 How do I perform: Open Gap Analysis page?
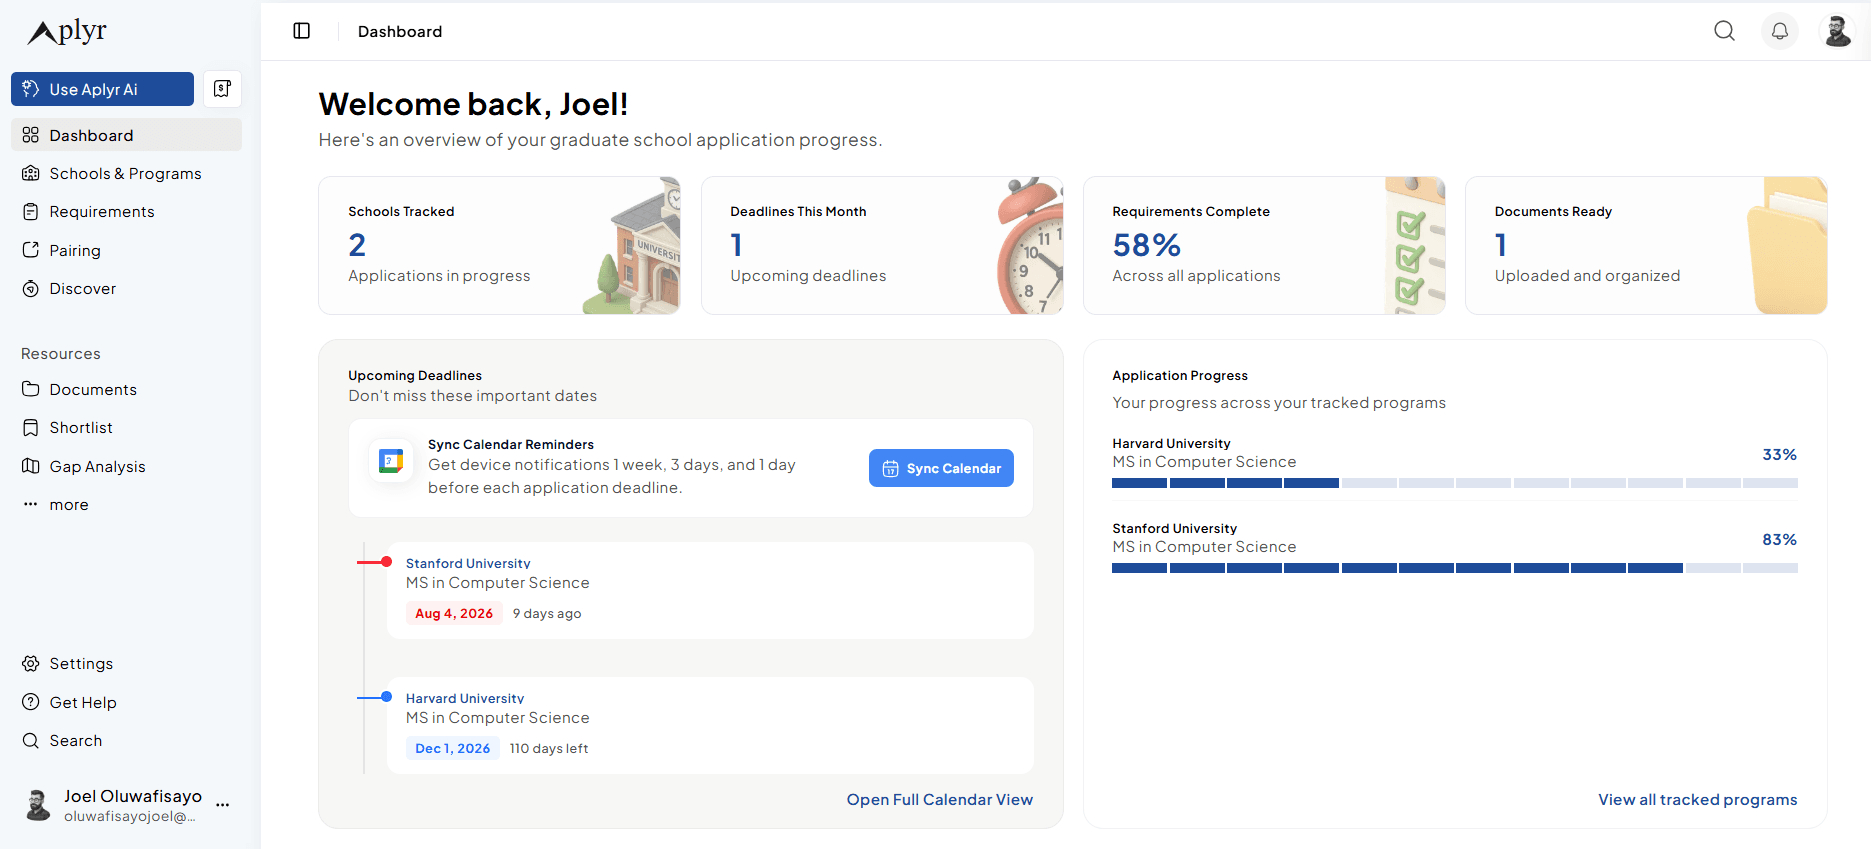(x=126, y=466)
